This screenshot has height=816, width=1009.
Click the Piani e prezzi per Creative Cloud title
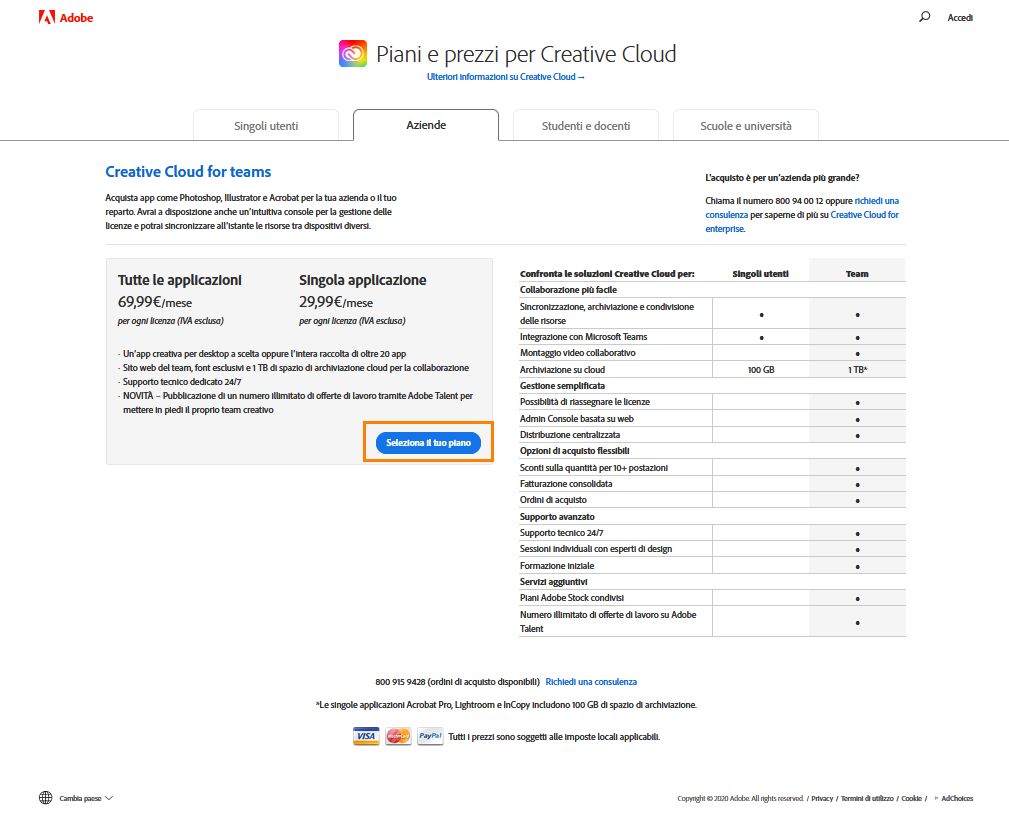526,54
